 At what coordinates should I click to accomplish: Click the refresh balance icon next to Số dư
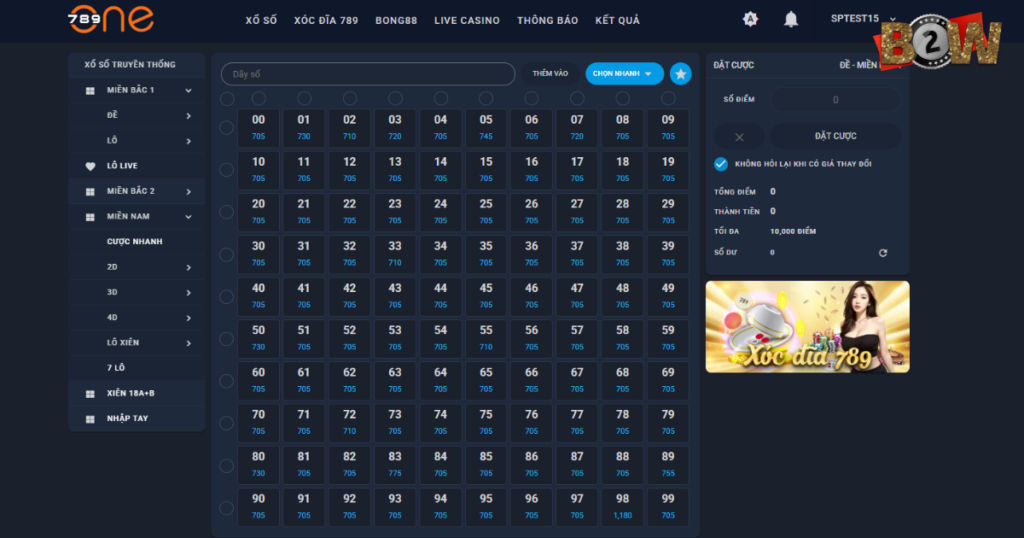(x=883, y=253)
